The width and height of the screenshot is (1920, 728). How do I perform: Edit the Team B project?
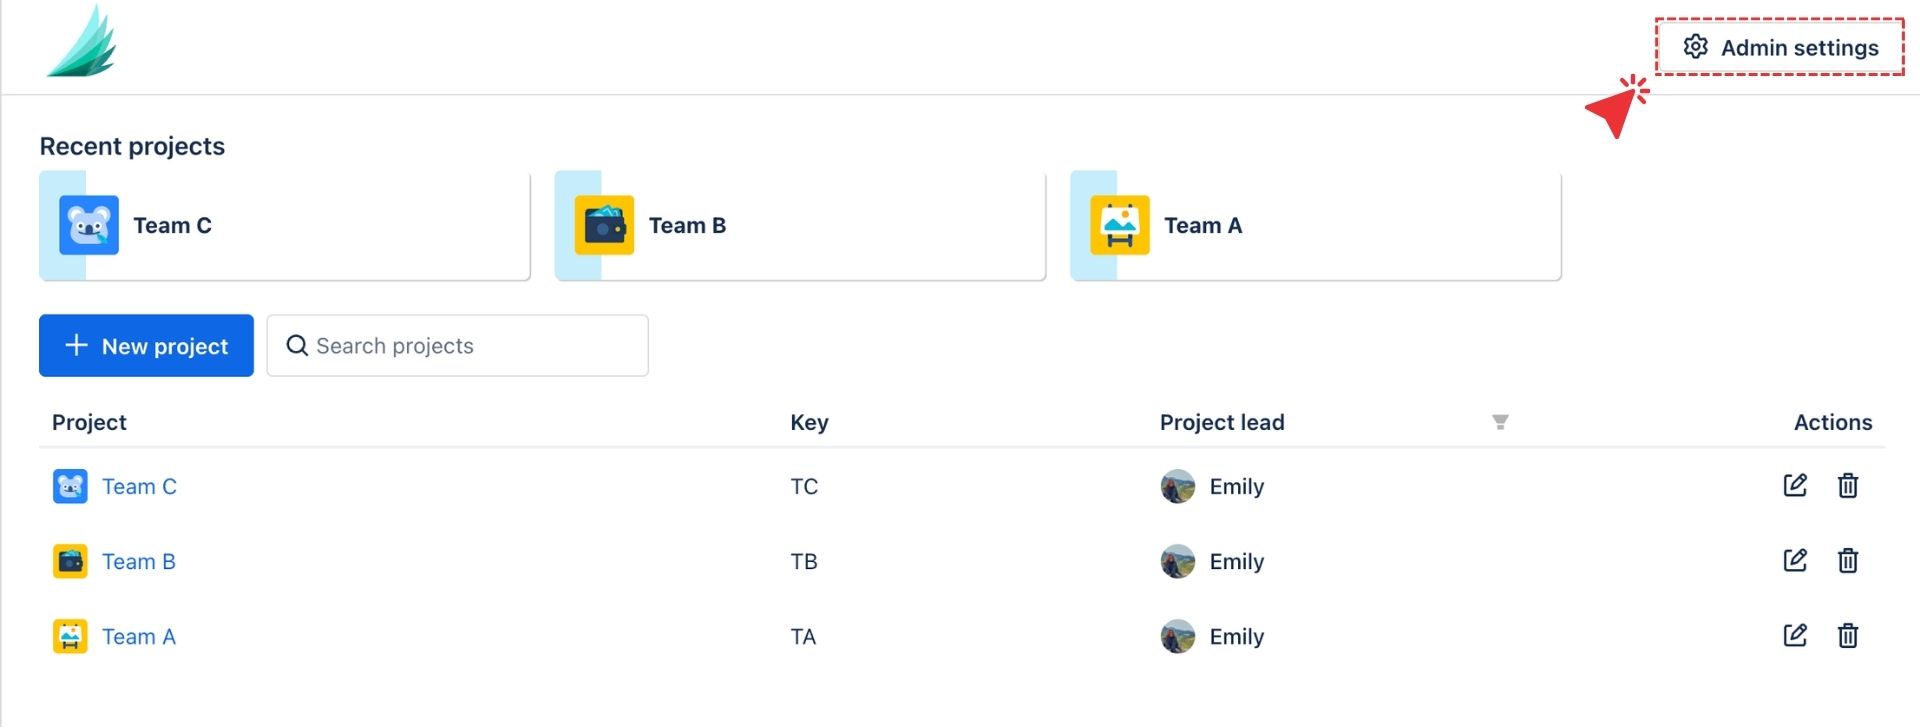pyautogui.click(x=1795, y=561)
